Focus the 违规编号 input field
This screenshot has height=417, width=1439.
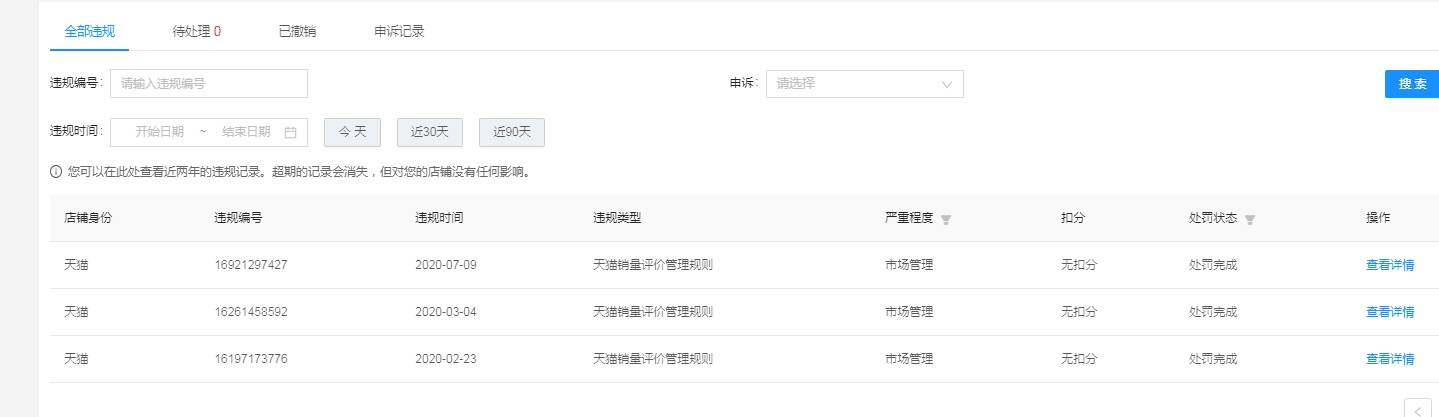point(209,84)
